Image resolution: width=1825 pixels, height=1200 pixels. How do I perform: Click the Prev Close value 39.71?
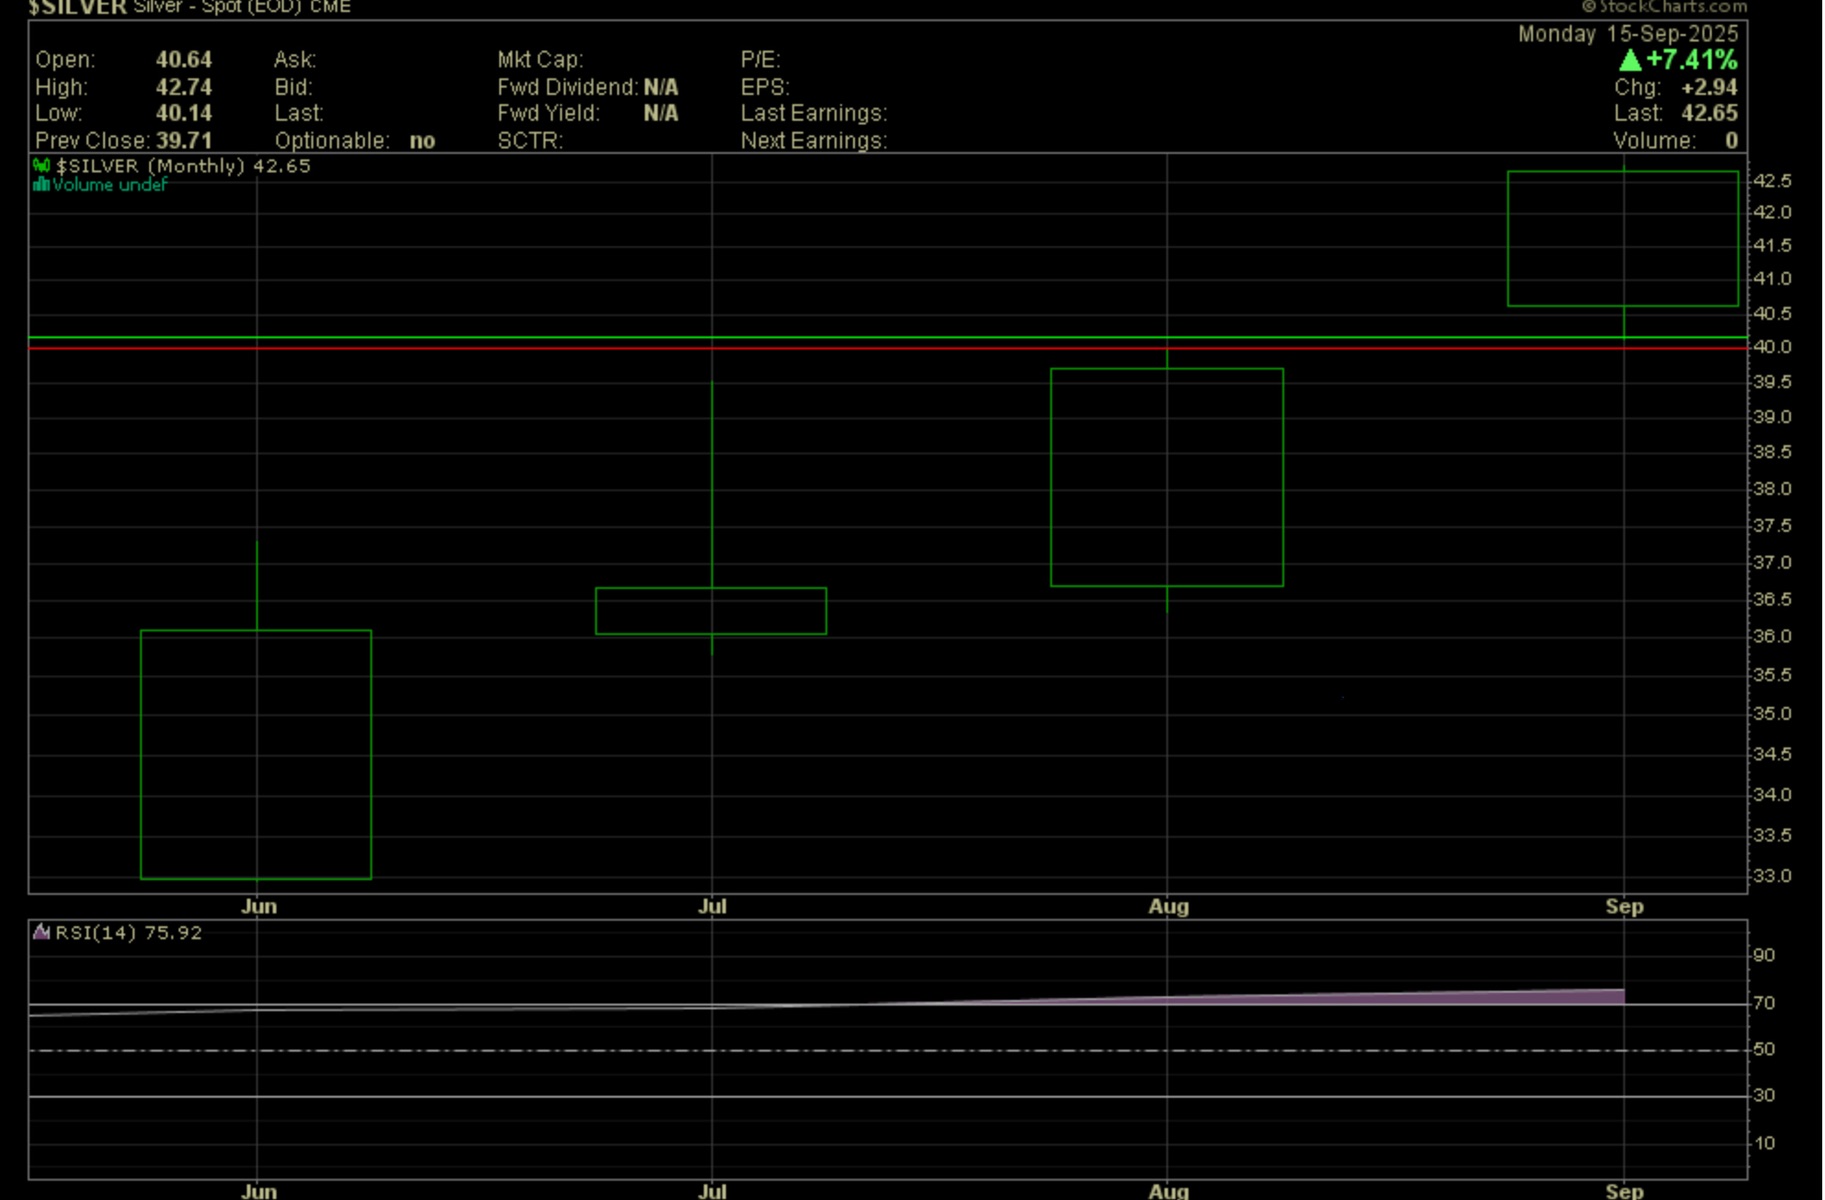click(x=184, y=141)
